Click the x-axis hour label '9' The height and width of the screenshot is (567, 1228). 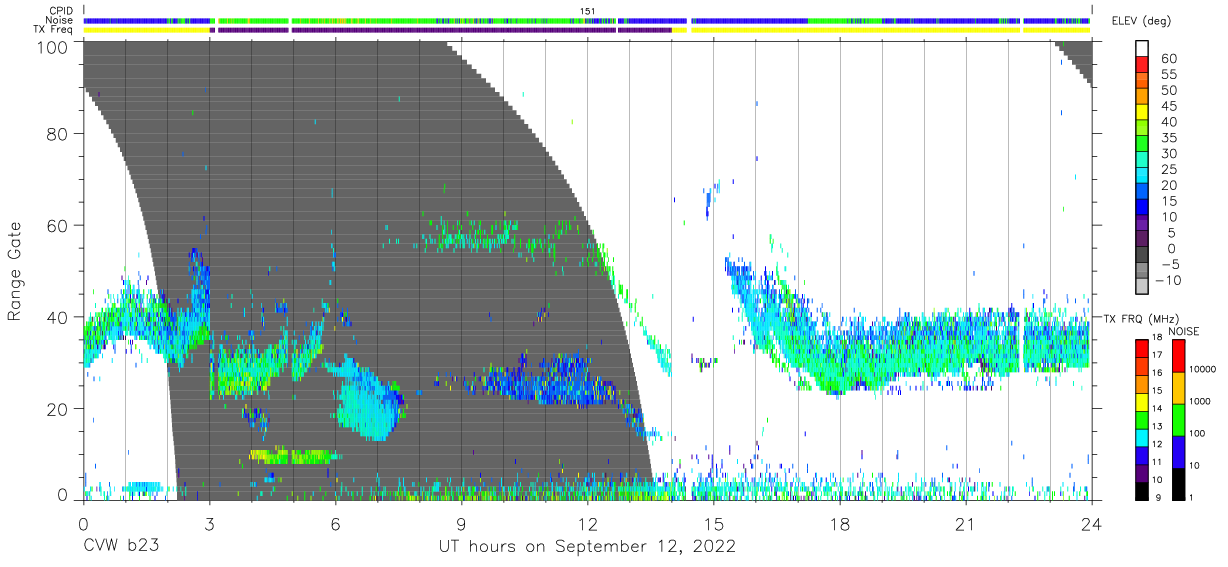[x=461, y=523]
